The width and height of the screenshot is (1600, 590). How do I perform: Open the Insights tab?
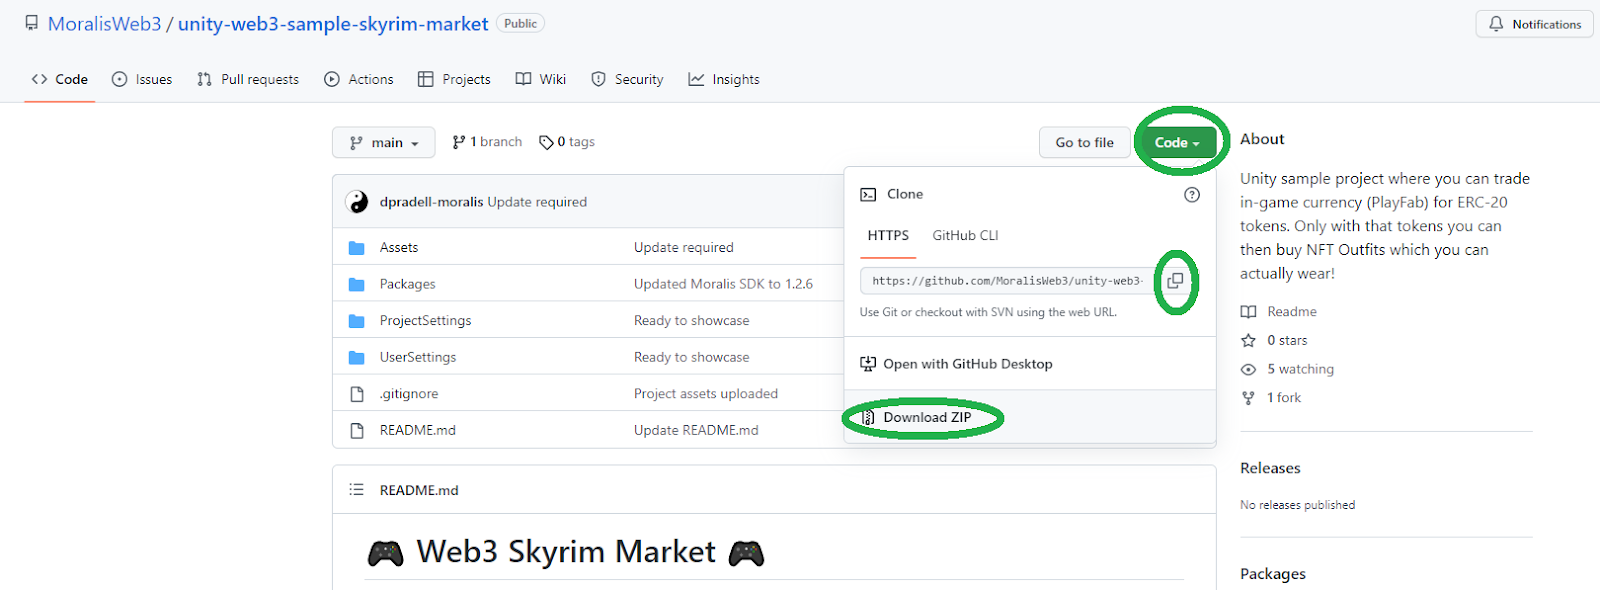[724, 79]
